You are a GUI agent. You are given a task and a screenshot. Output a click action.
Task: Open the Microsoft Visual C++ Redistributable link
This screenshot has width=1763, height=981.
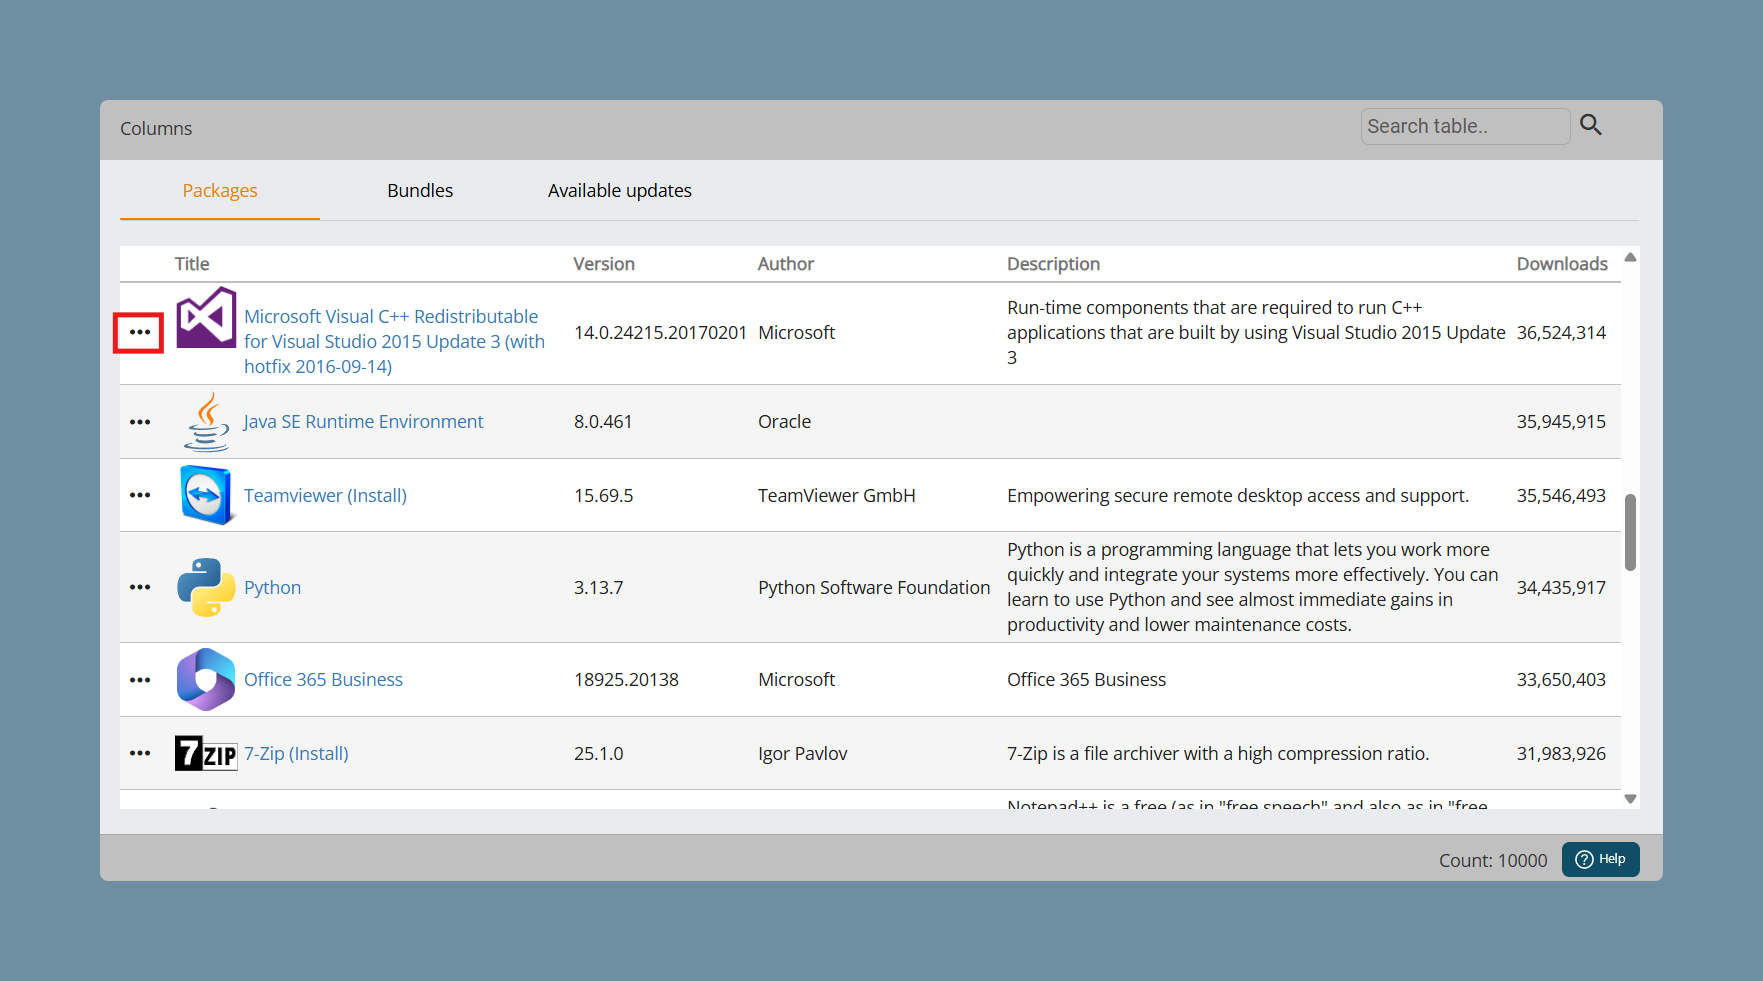394,341
